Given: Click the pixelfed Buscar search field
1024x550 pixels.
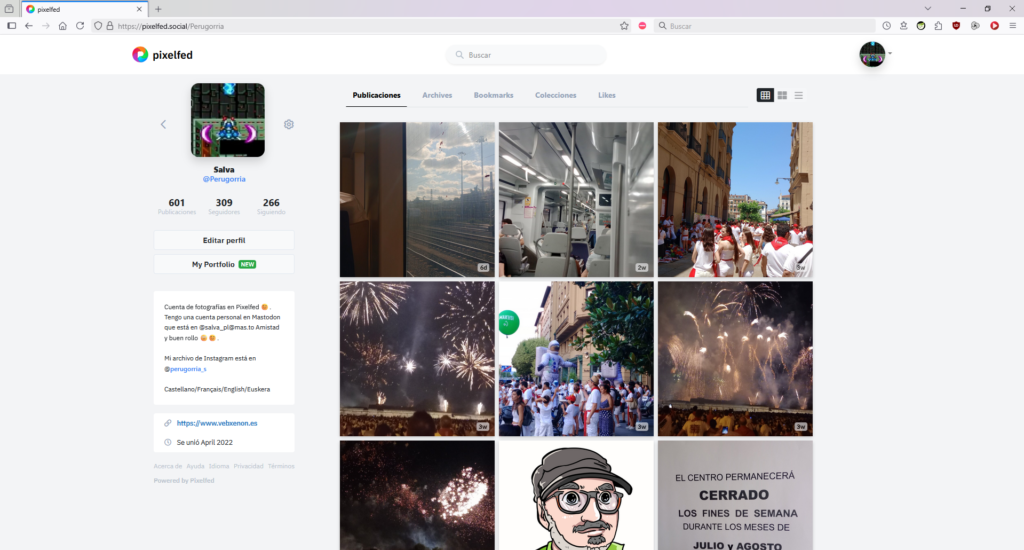Looking at the screenshot, I should pos(526,55).
